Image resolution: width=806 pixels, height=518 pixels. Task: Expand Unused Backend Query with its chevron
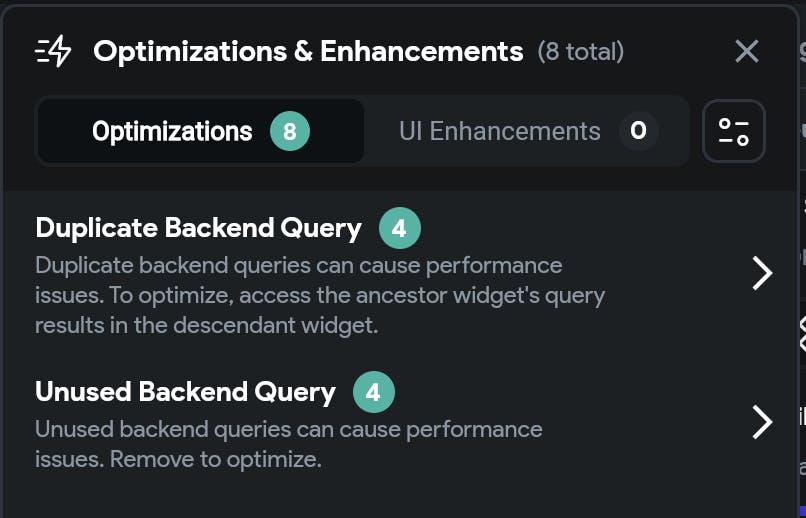762,422
